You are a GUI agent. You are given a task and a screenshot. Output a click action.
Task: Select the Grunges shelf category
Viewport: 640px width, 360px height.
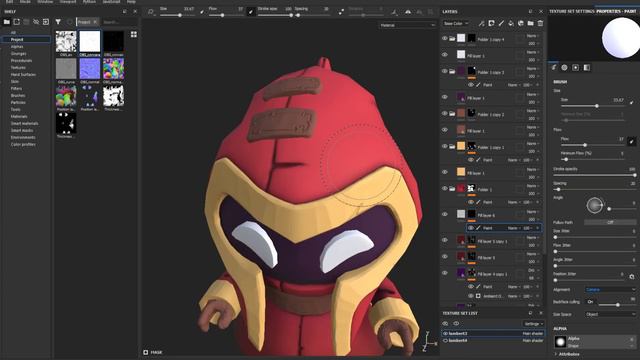coord(18,53)
